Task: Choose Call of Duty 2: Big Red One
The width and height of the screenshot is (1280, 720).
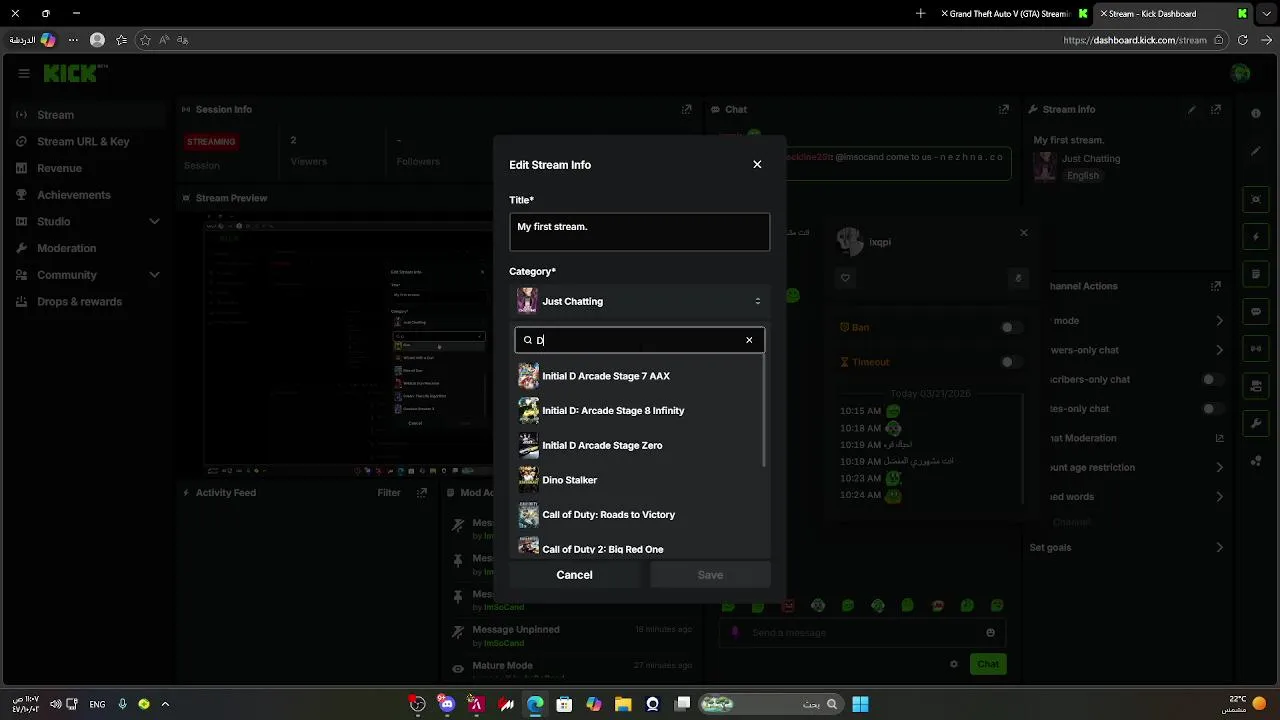Action: (x=639, y=546)
